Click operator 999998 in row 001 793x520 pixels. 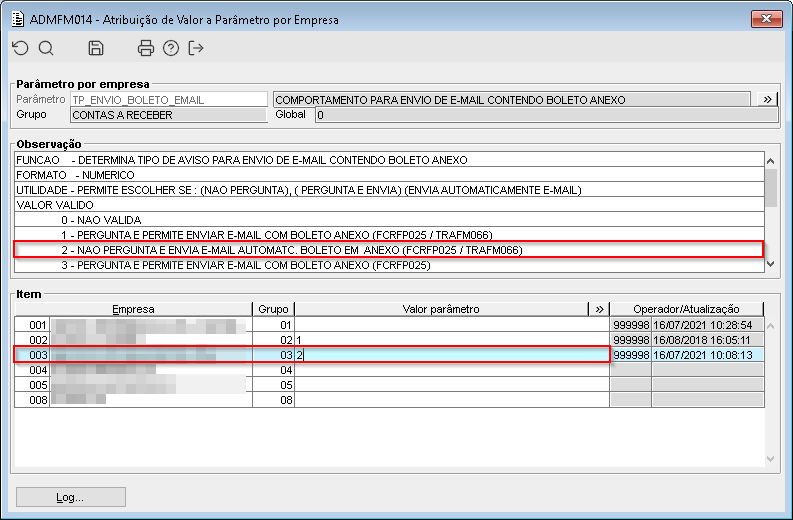point(631,325)
